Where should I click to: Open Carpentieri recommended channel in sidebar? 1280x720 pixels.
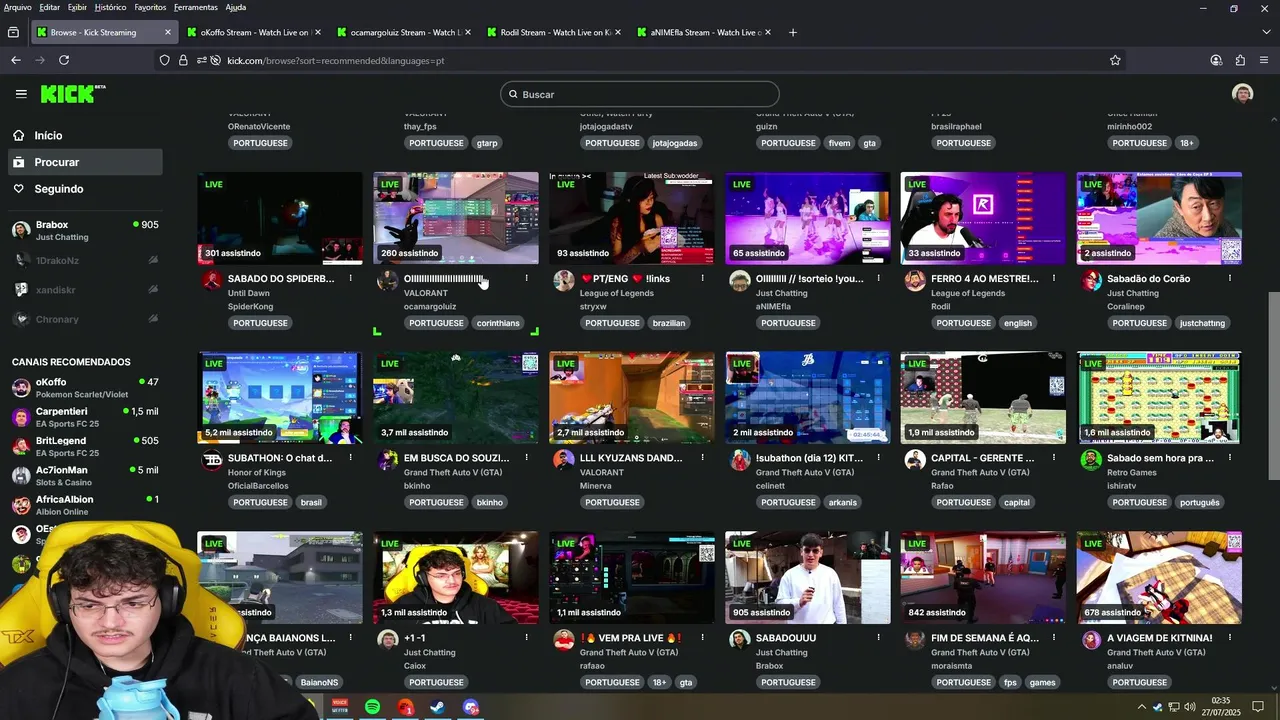[x=85, y=417]
